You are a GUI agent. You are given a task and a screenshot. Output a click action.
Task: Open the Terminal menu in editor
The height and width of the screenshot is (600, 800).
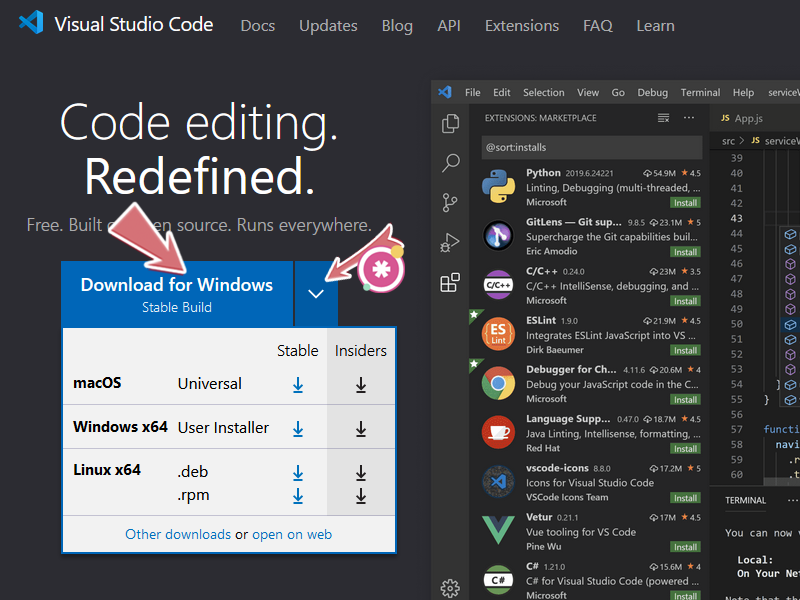pos(700,92)
